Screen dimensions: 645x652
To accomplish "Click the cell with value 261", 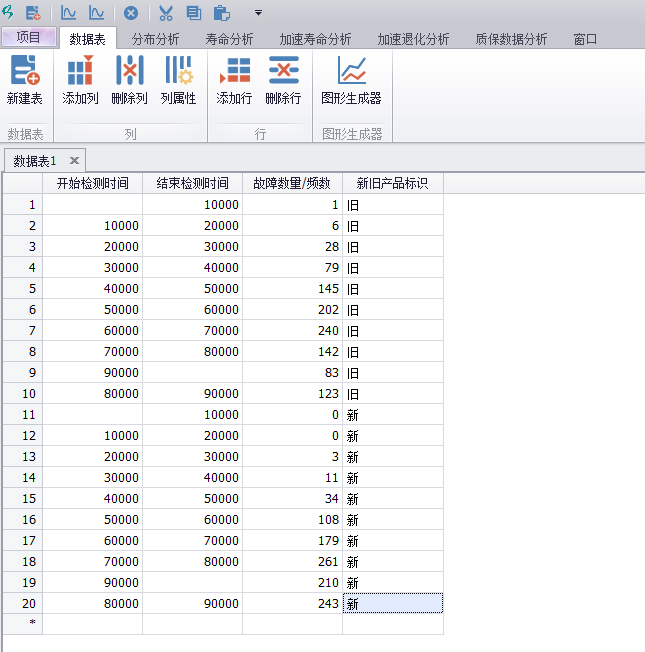I will [x=292, y=561].
